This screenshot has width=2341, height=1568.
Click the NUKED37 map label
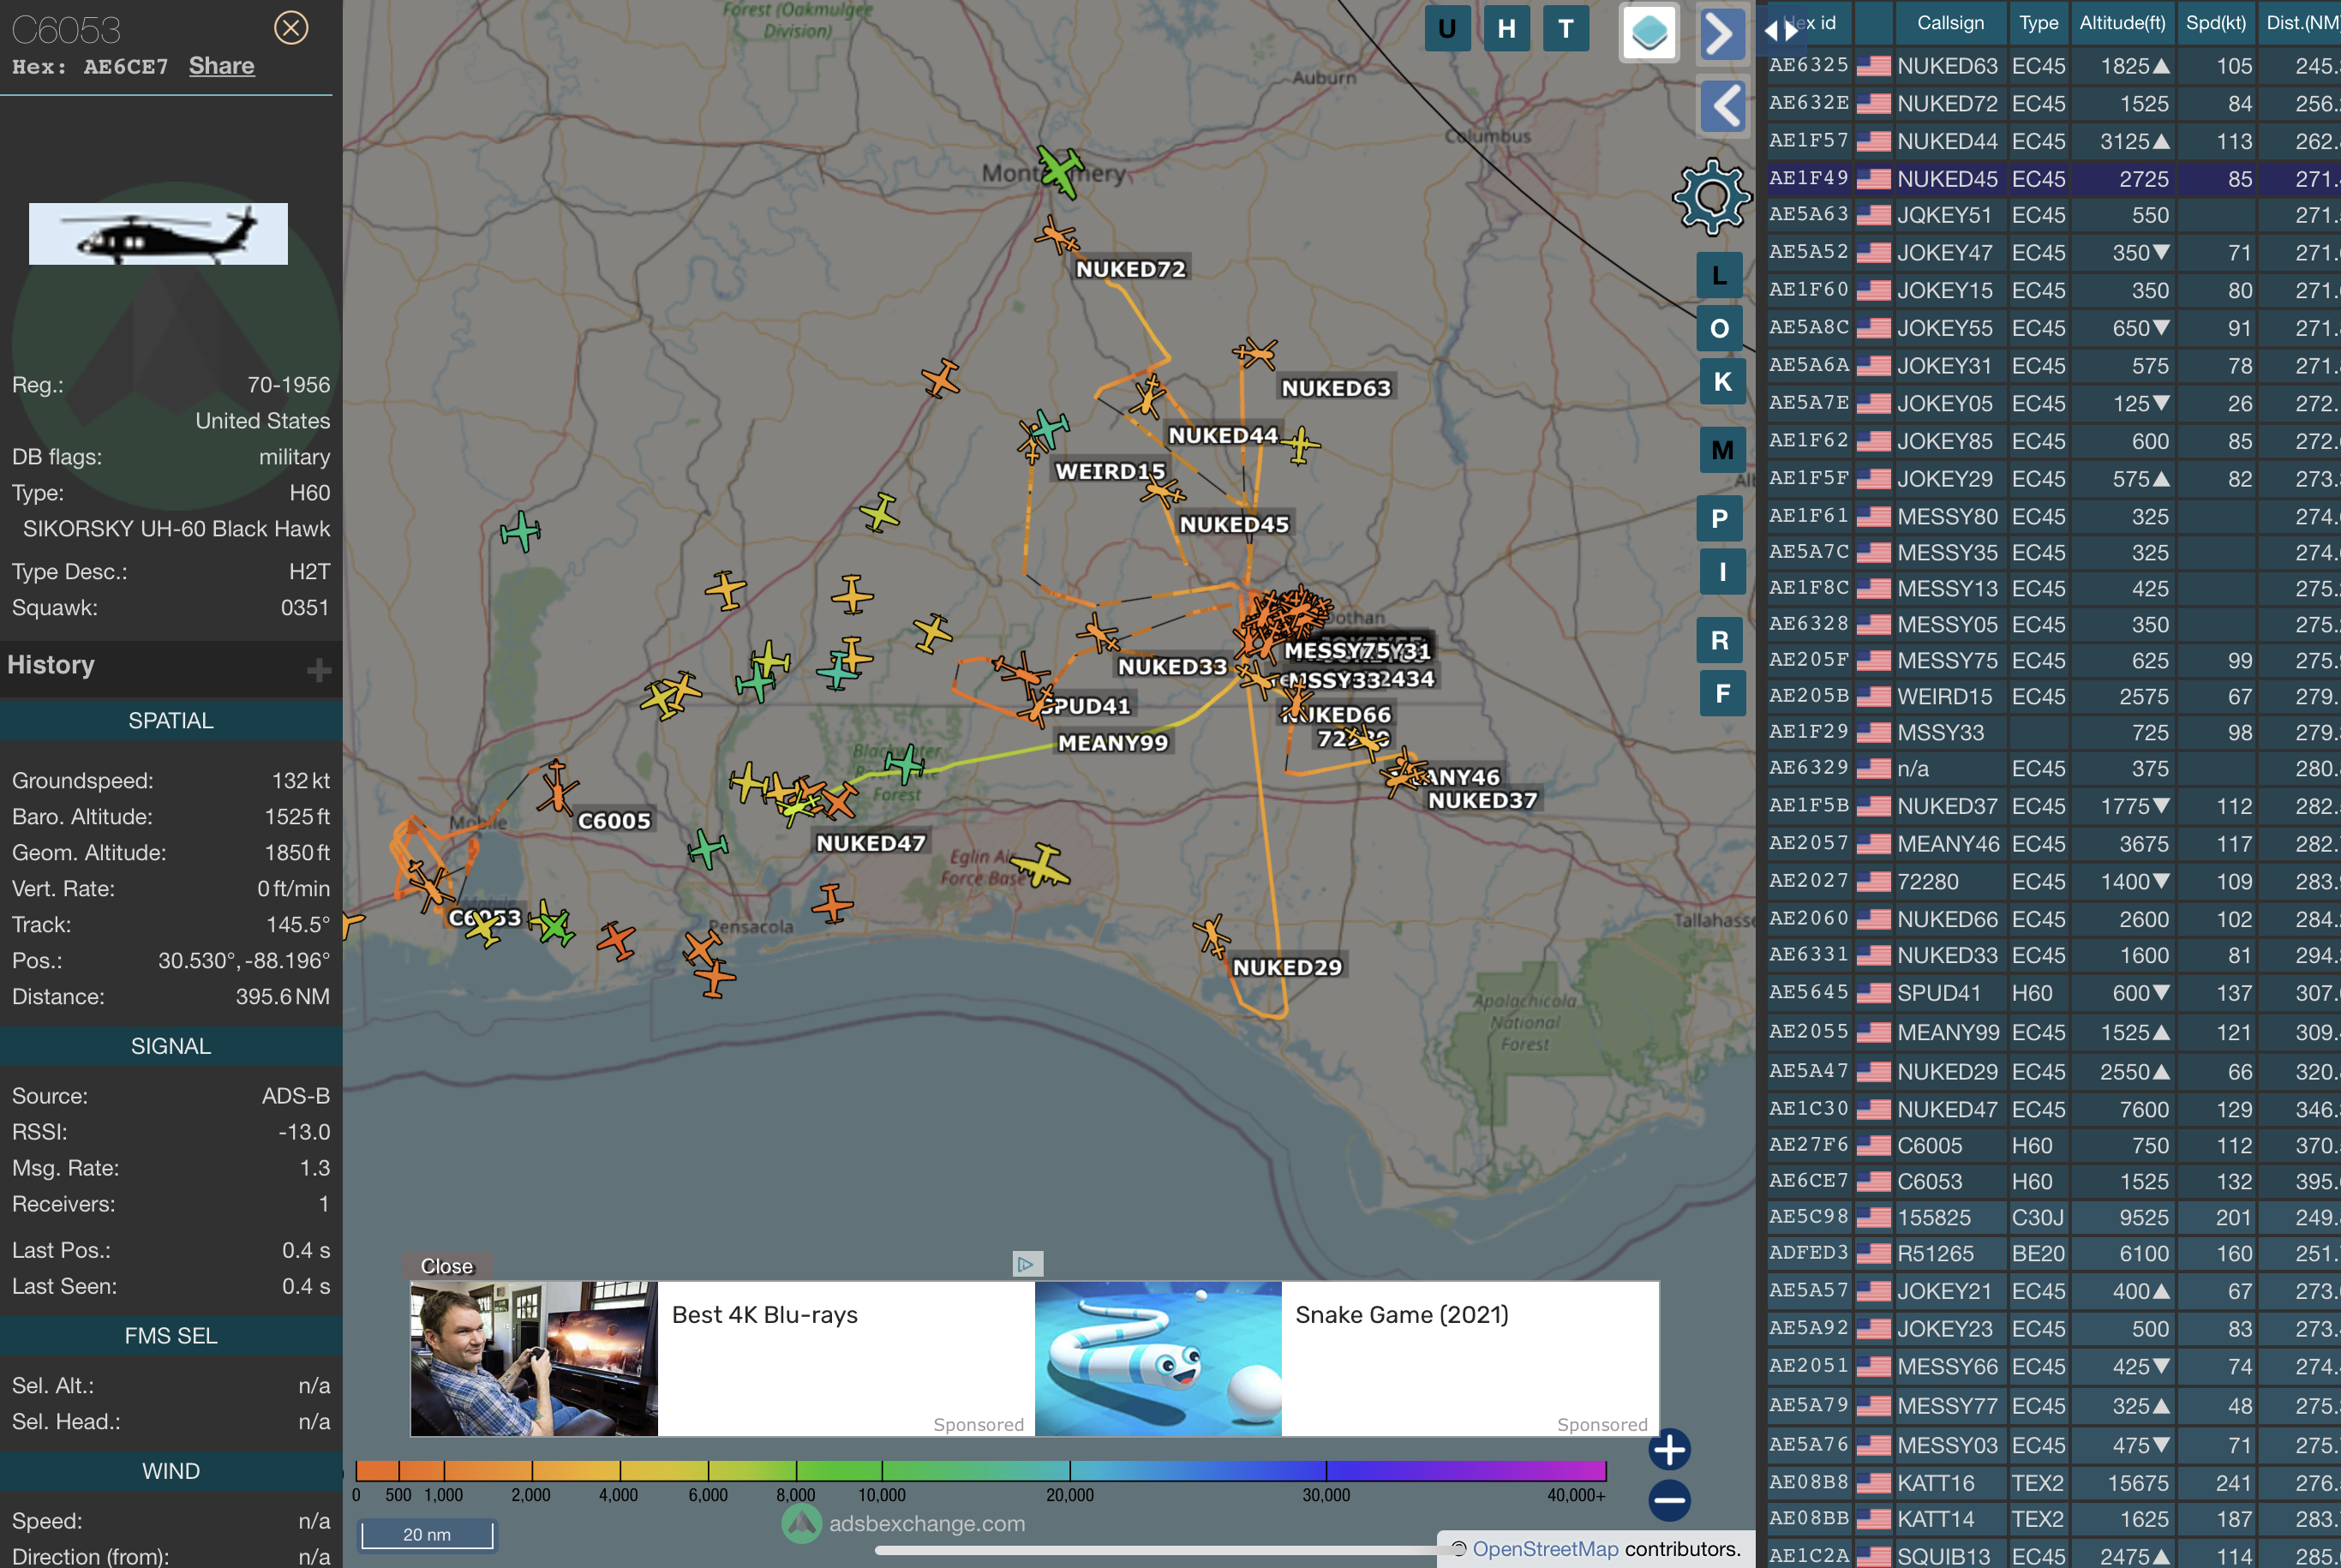[x=1482, y=800]
